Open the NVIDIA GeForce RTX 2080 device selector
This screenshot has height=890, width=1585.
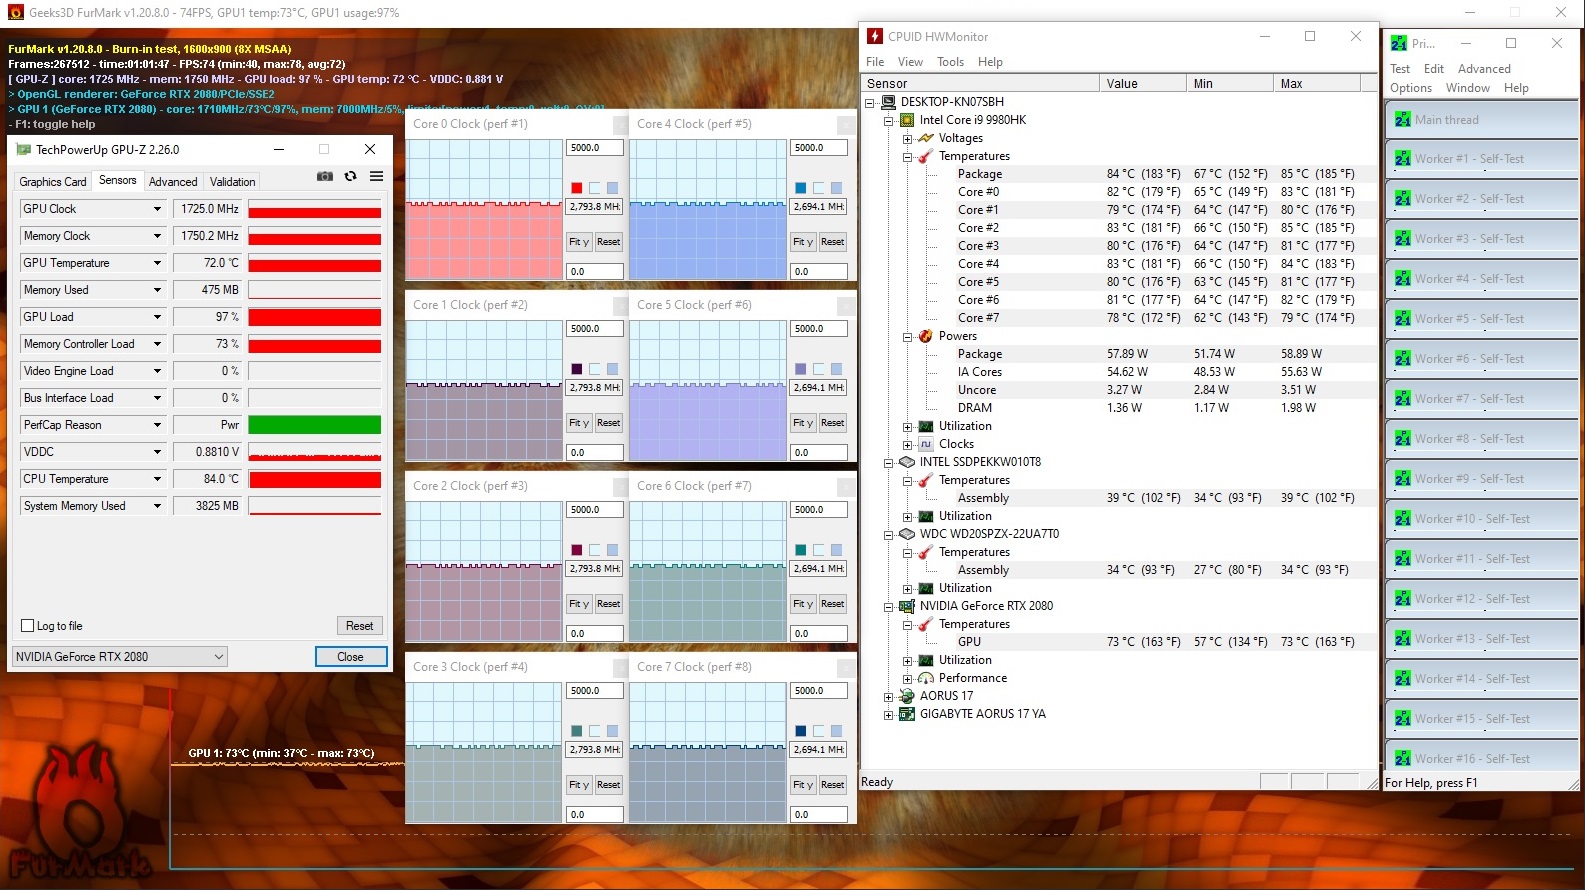[x=120, y=657]
